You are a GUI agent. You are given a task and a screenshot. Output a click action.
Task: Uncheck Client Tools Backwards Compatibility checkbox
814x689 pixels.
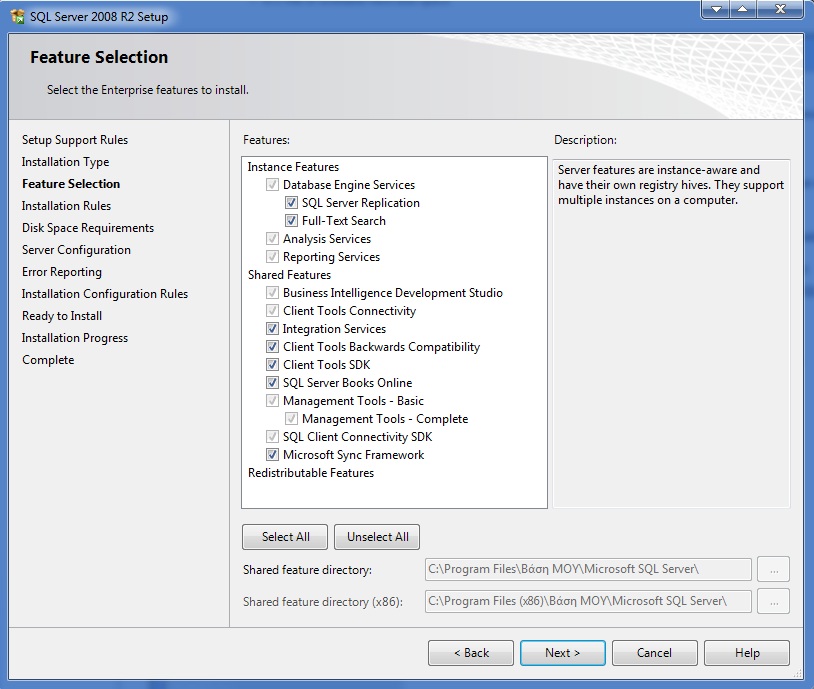[272, 347]
